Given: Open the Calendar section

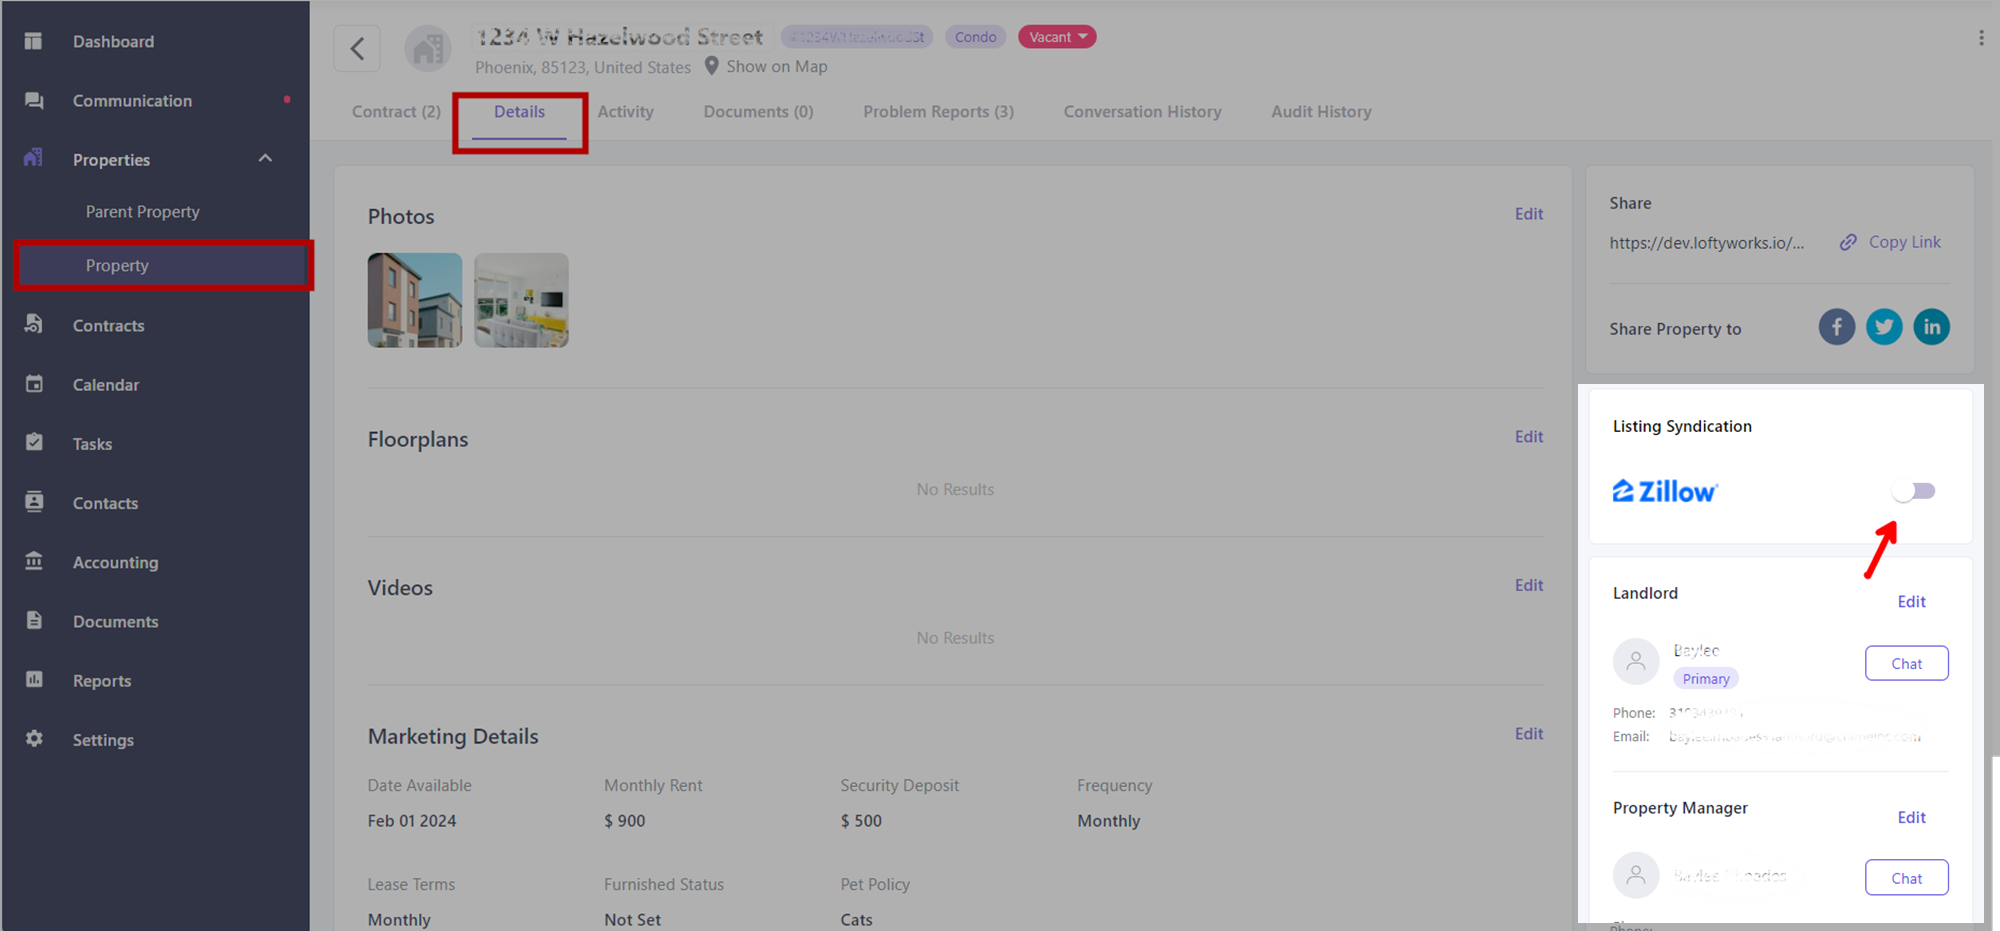Looking at the screenshot, I should (105, 384).
